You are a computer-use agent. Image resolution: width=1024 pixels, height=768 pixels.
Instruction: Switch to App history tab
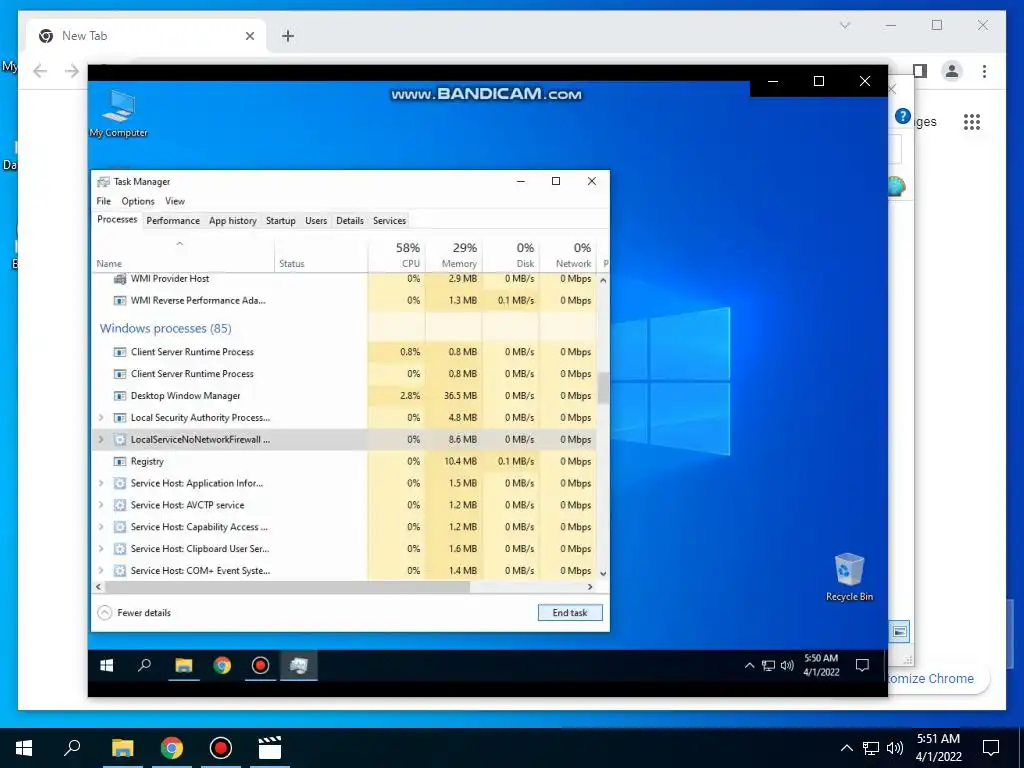pyautogui.click(x=232, y=221)
